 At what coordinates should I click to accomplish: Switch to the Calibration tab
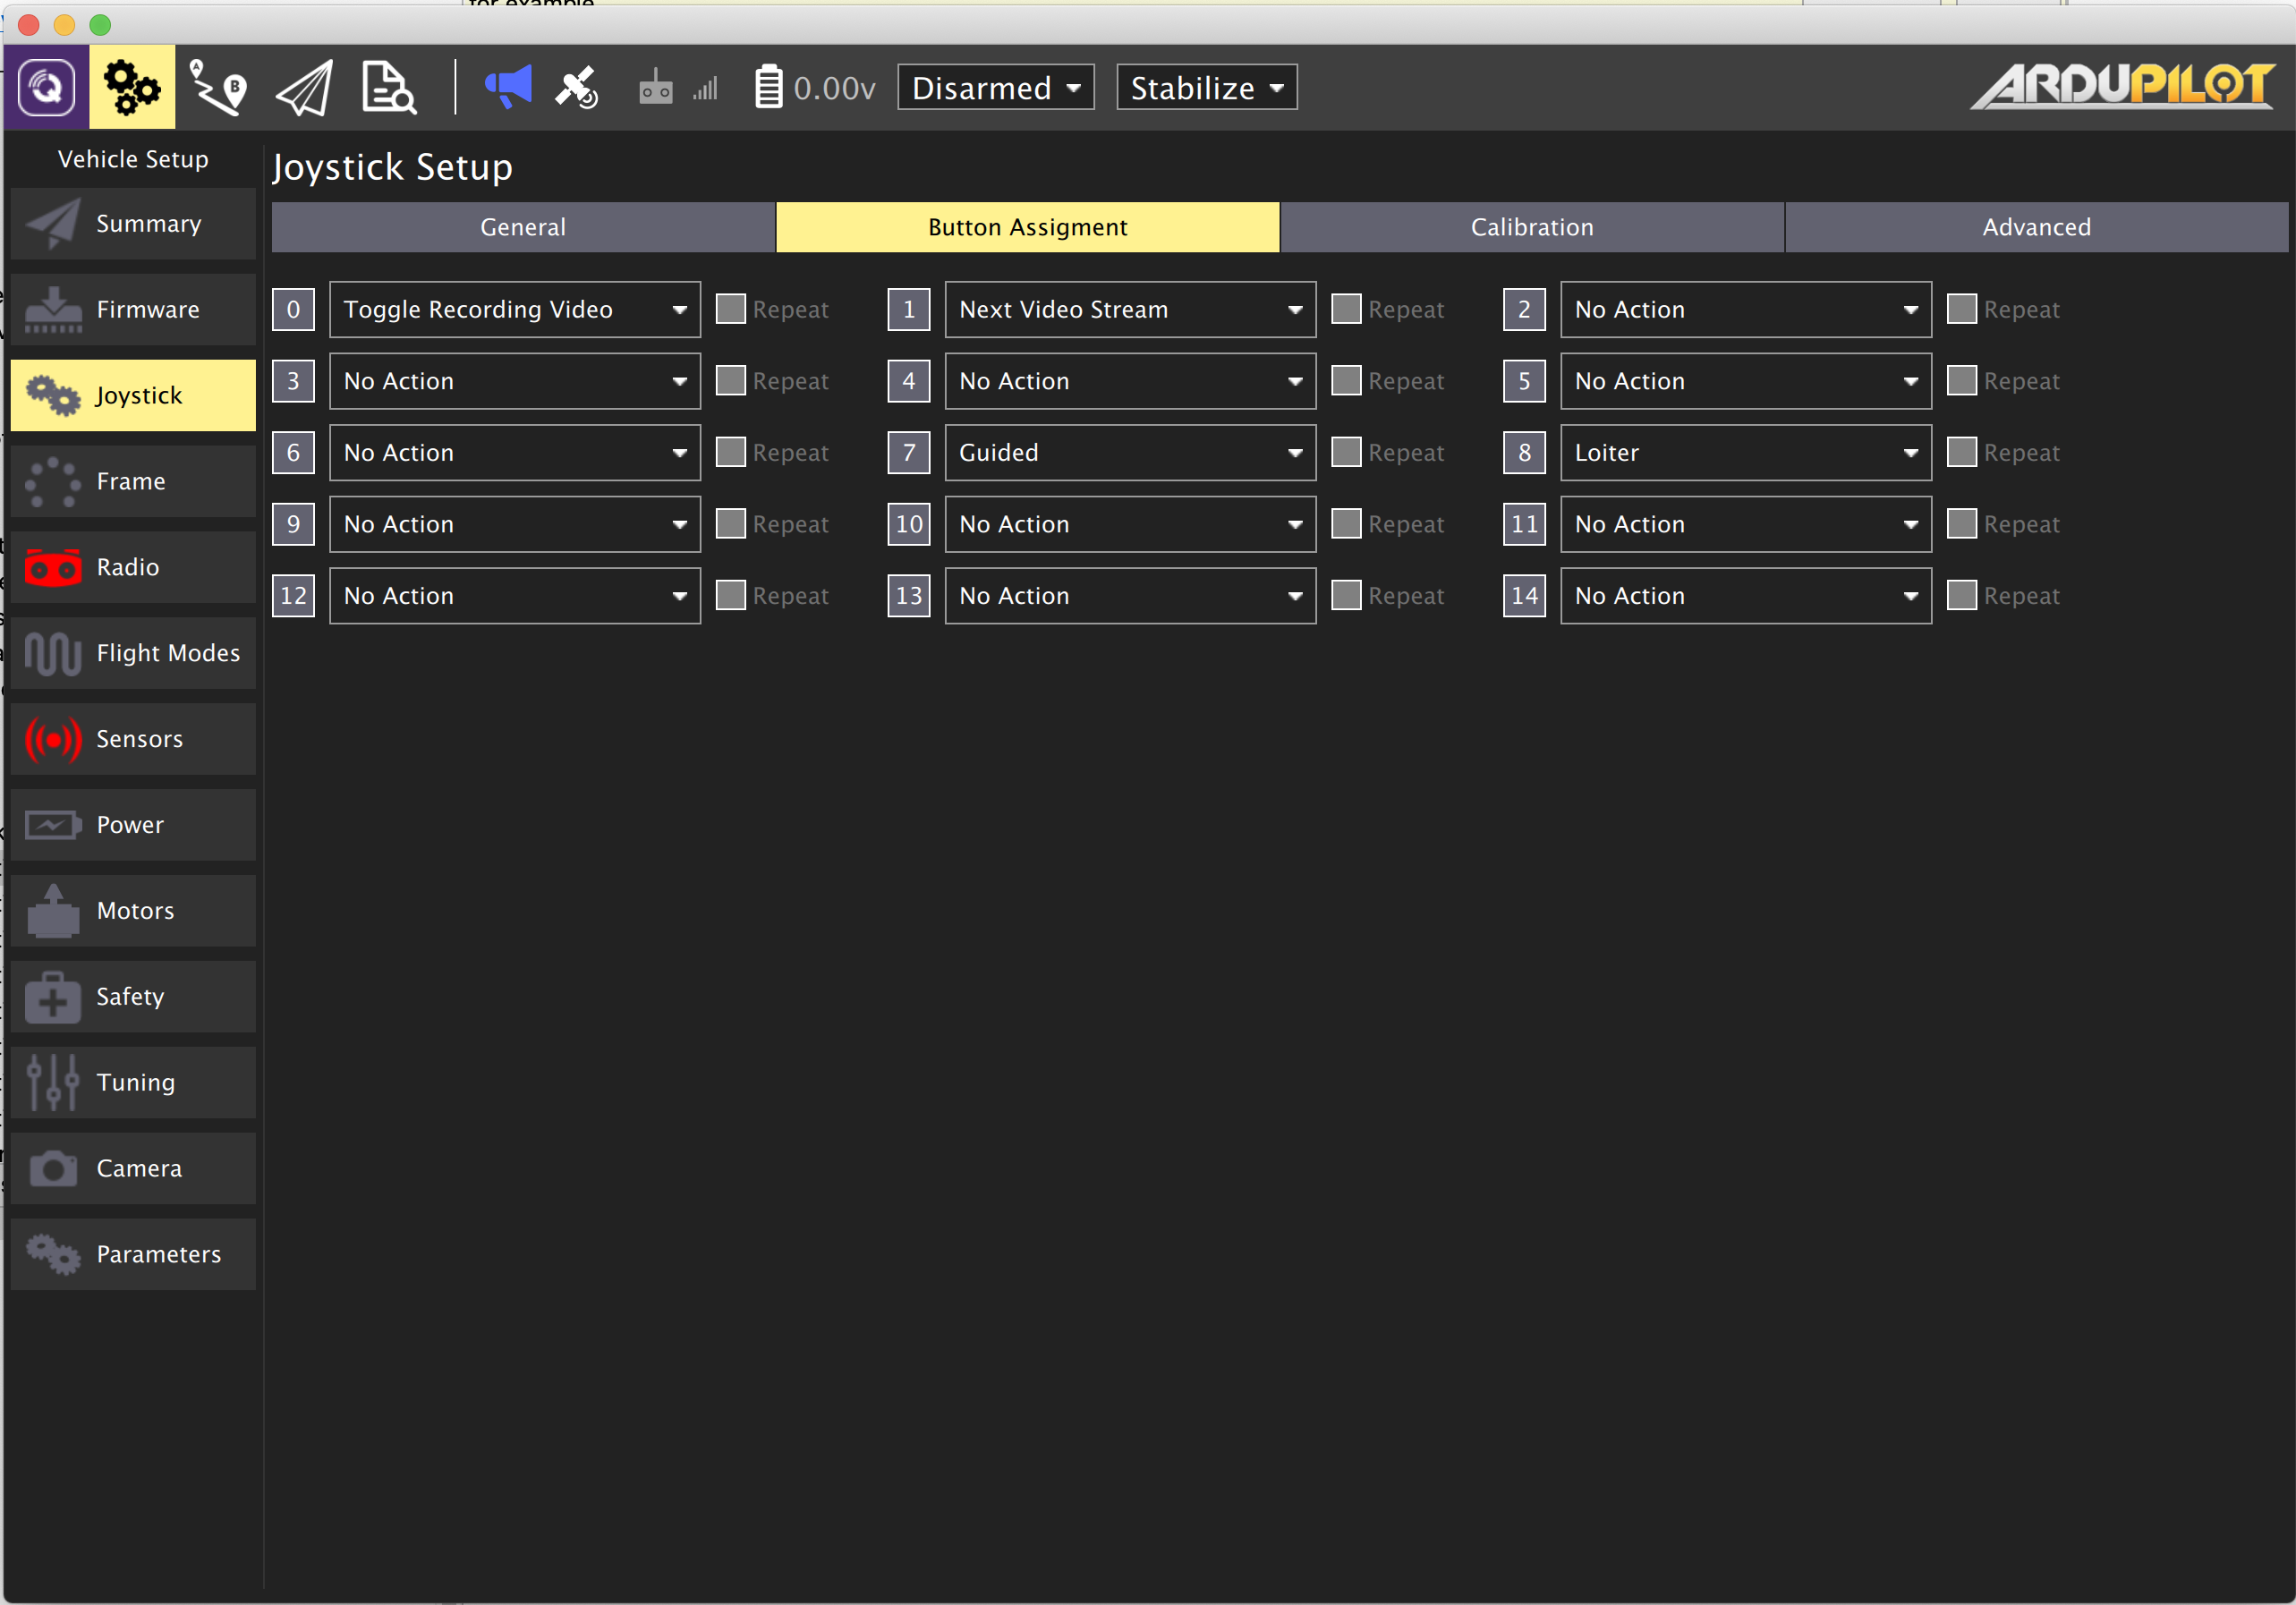(1531, 227)
